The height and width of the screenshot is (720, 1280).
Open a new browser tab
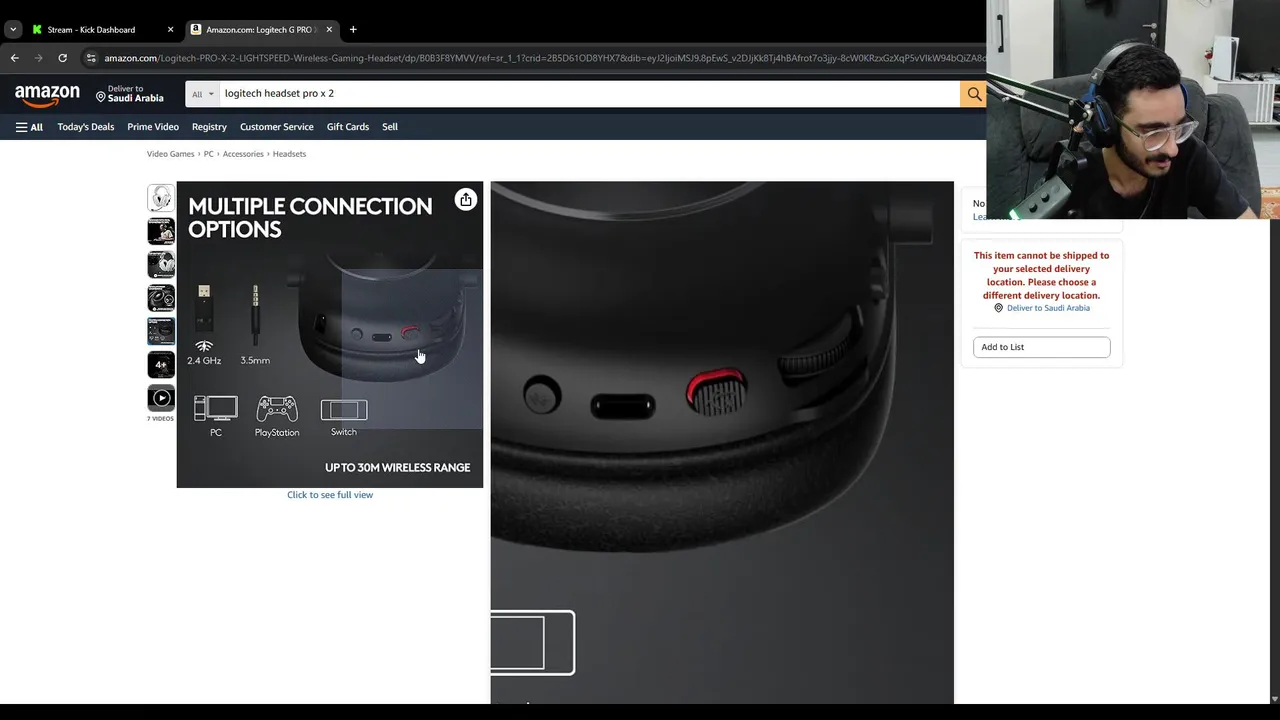click(x=353, y=30)
